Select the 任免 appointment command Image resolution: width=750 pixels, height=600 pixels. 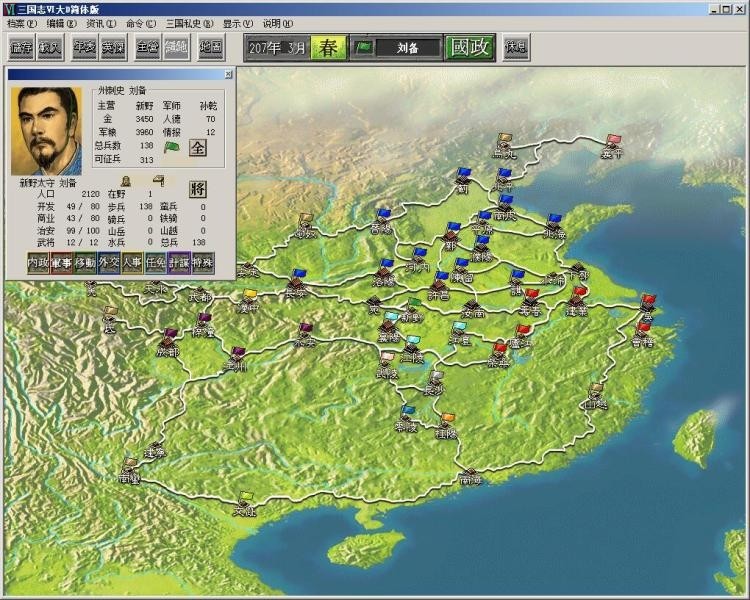click(x=155, y=263)
